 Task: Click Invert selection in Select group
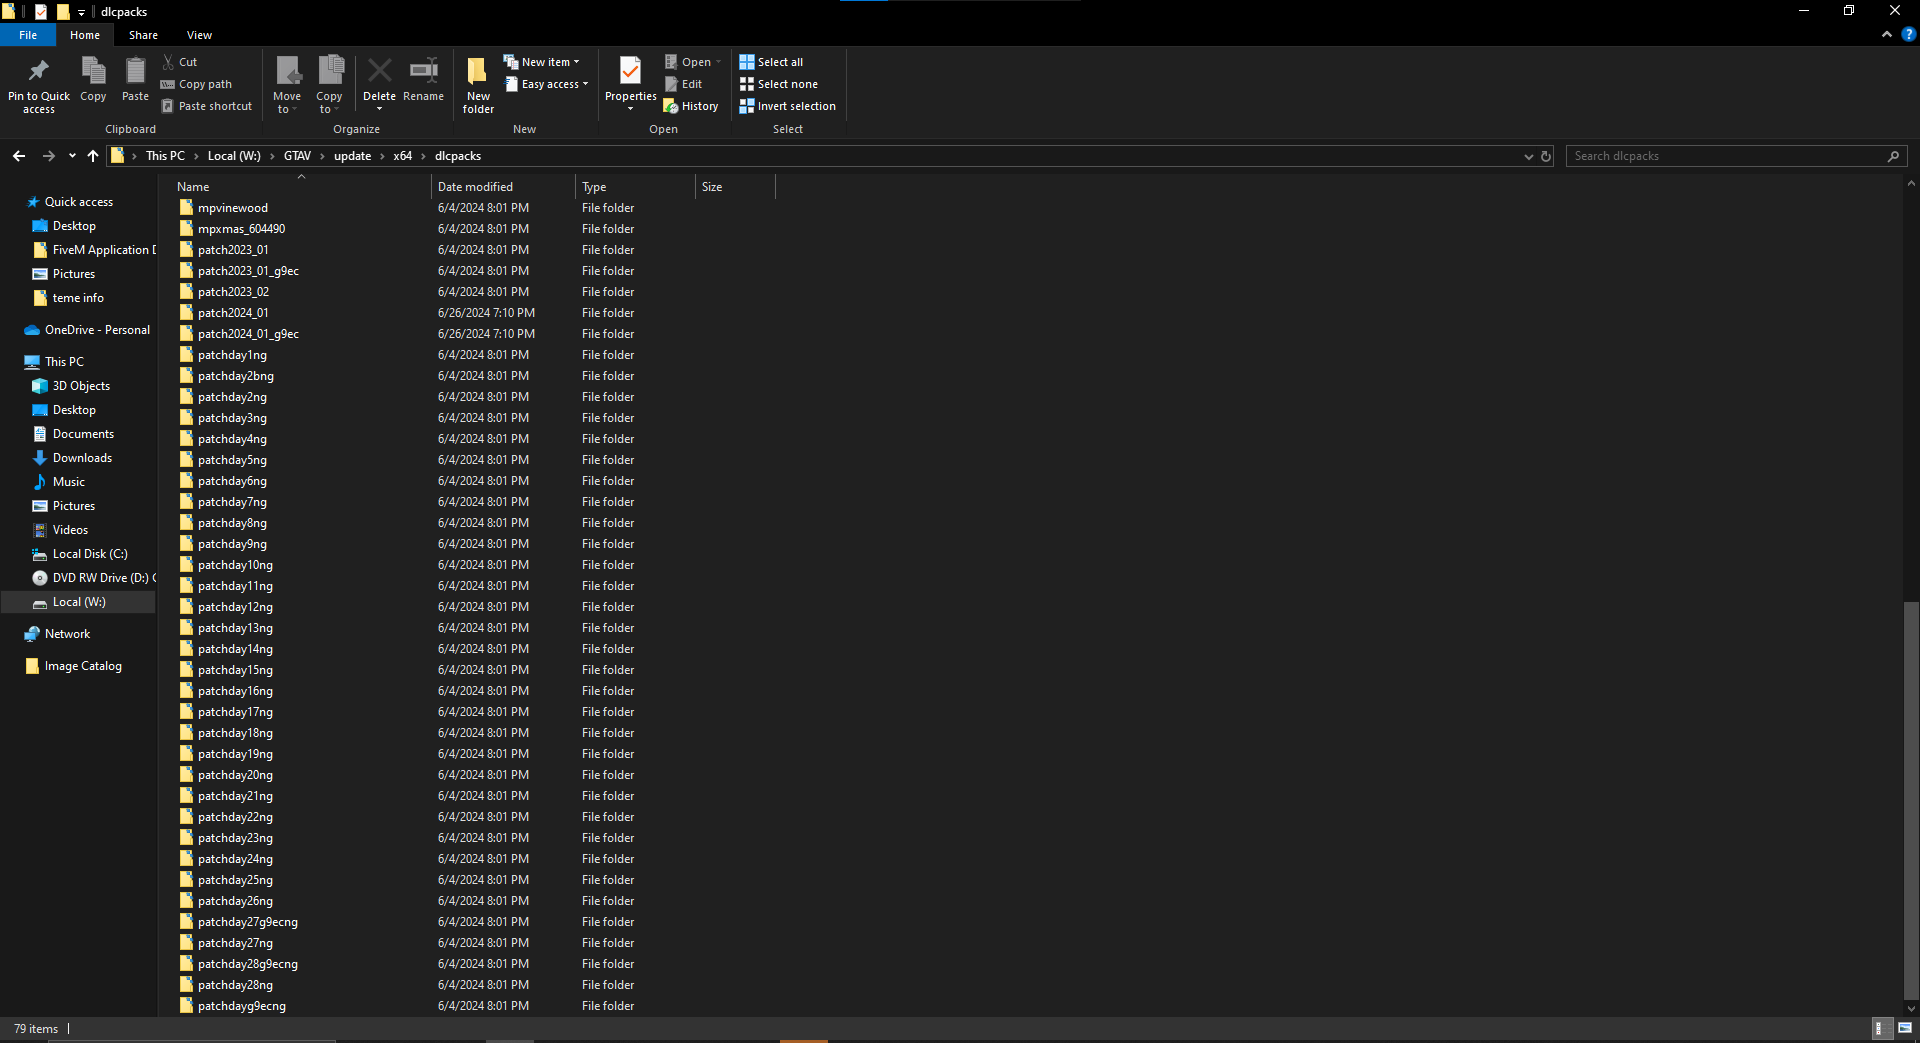(788, 106)
